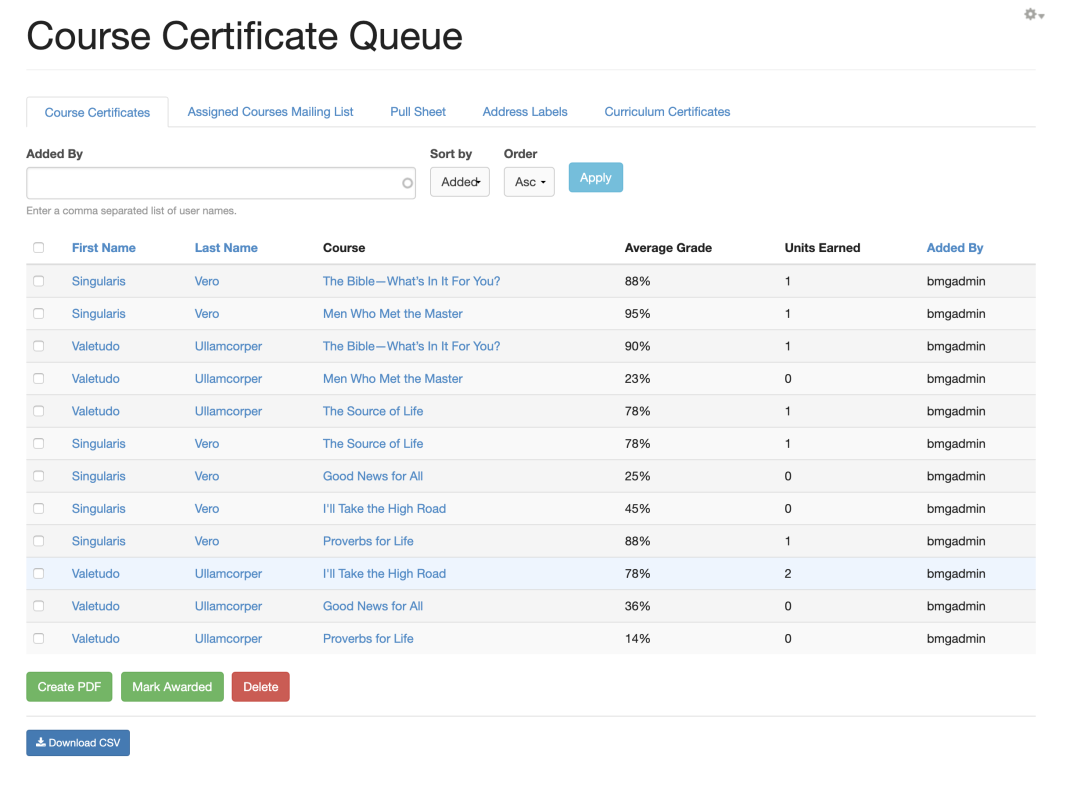The height and width of the screenshot is (800, 1070).
Task: Click the Download CSV button
Action: click(78, 743)
